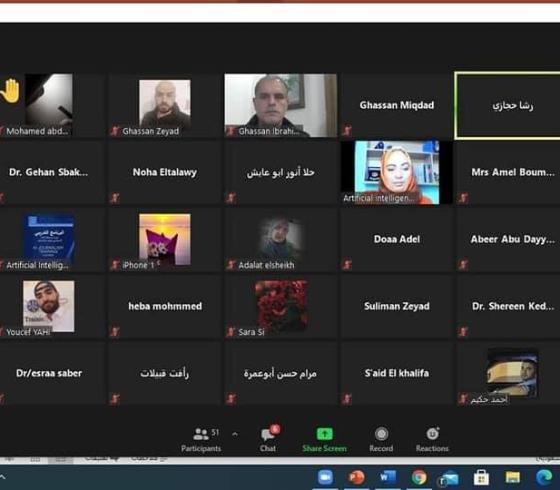The height and width of the screenshot is (490, 560).
Task: Click muted mic icon on مرام حسن أبوعمرة tile
Action: point(231,398)
